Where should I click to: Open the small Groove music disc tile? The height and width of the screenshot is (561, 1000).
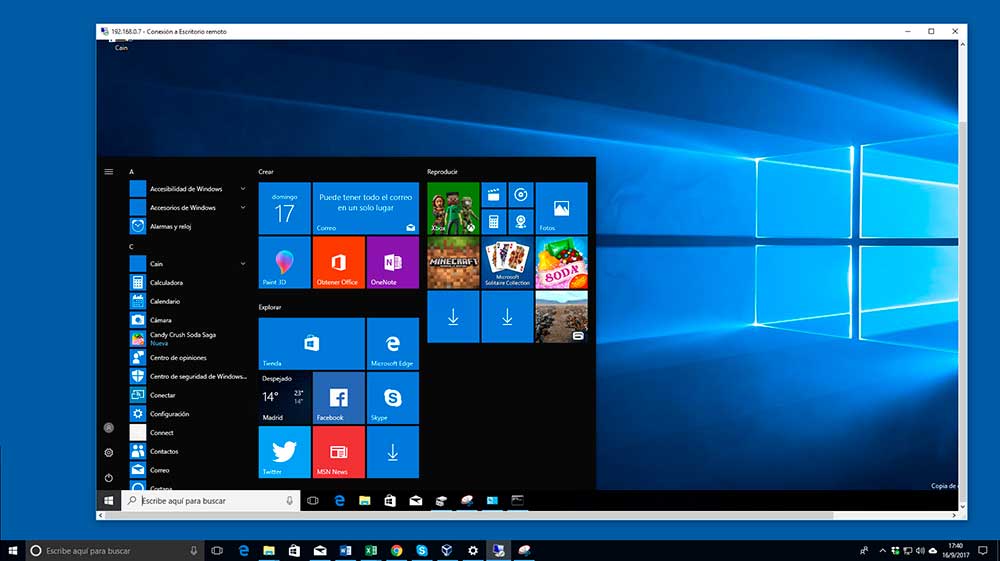pyautogui.click(x=521, y=195)
